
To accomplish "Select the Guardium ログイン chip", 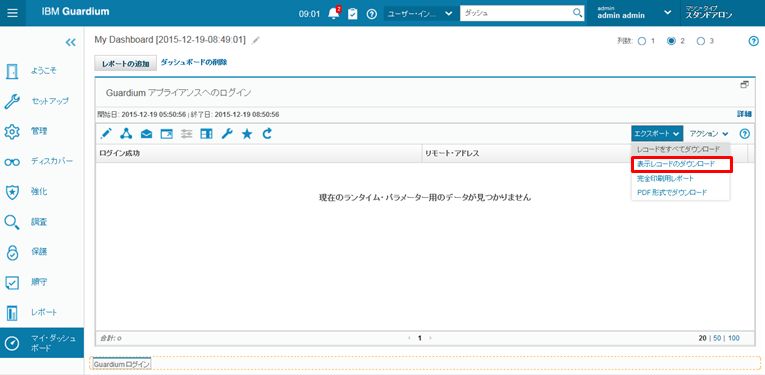I will (x=121, y=364).
